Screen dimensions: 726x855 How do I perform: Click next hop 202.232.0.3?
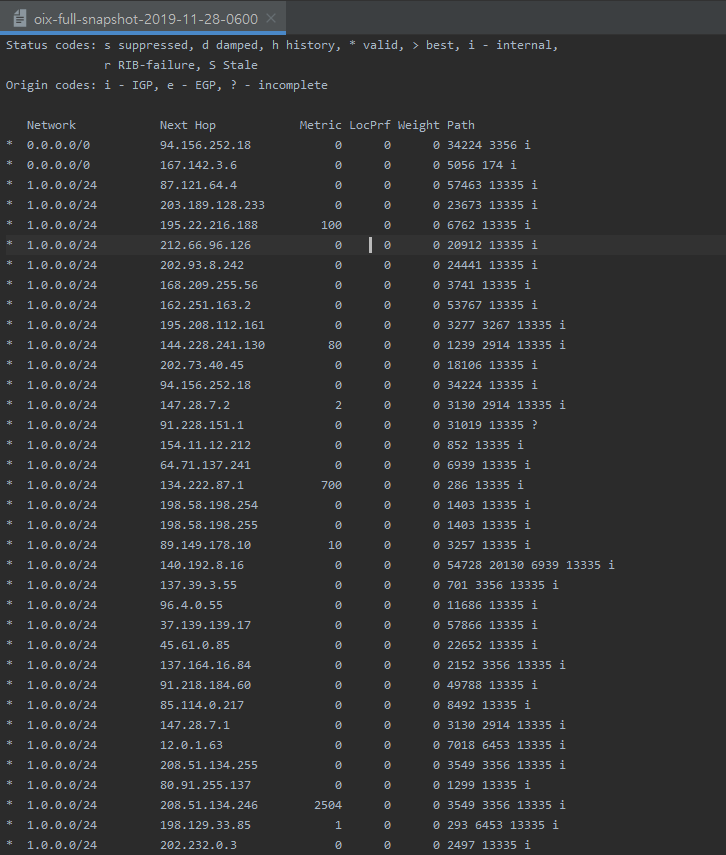(x=198, y=845)
